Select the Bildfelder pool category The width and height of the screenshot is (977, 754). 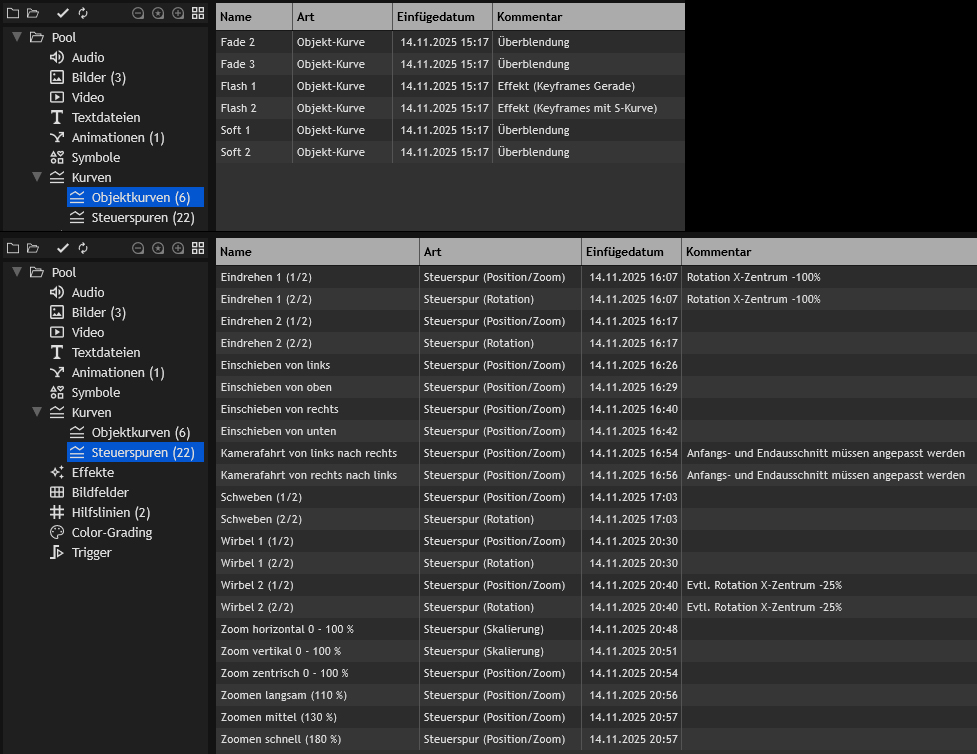pyautogui.click(x=99, y=493)
